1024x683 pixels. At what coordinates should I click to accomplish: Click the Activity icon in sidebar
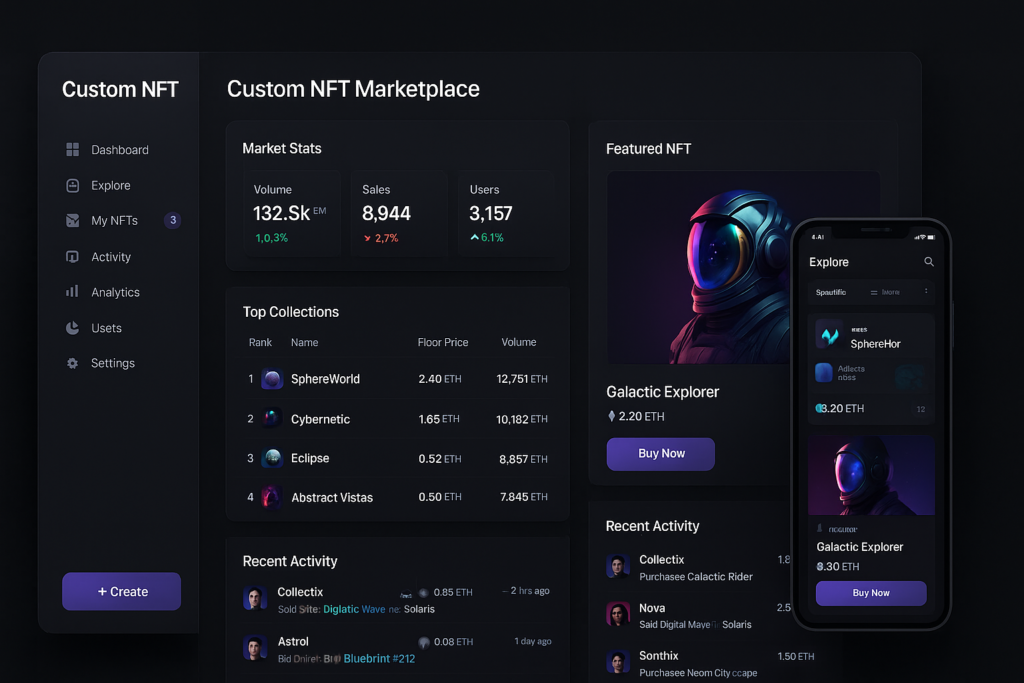coord(72,257)
